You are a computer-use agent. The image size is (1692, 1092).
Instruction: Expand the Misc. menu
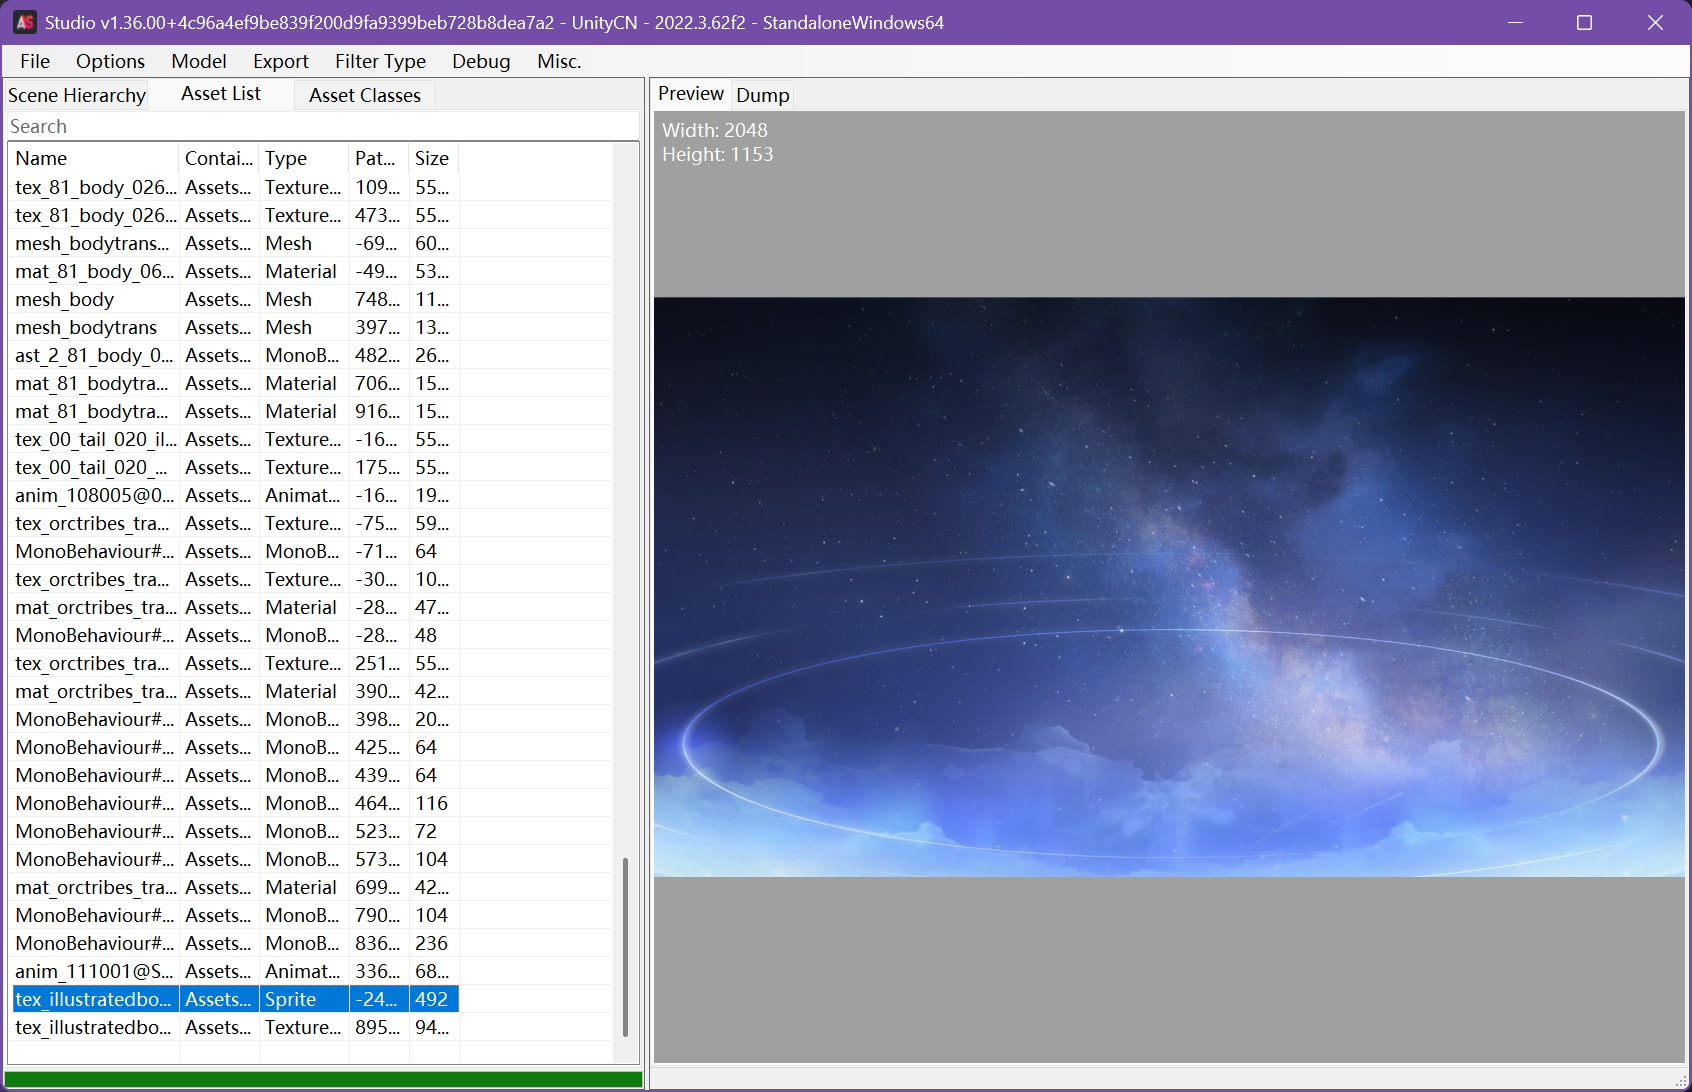point(558,61)
